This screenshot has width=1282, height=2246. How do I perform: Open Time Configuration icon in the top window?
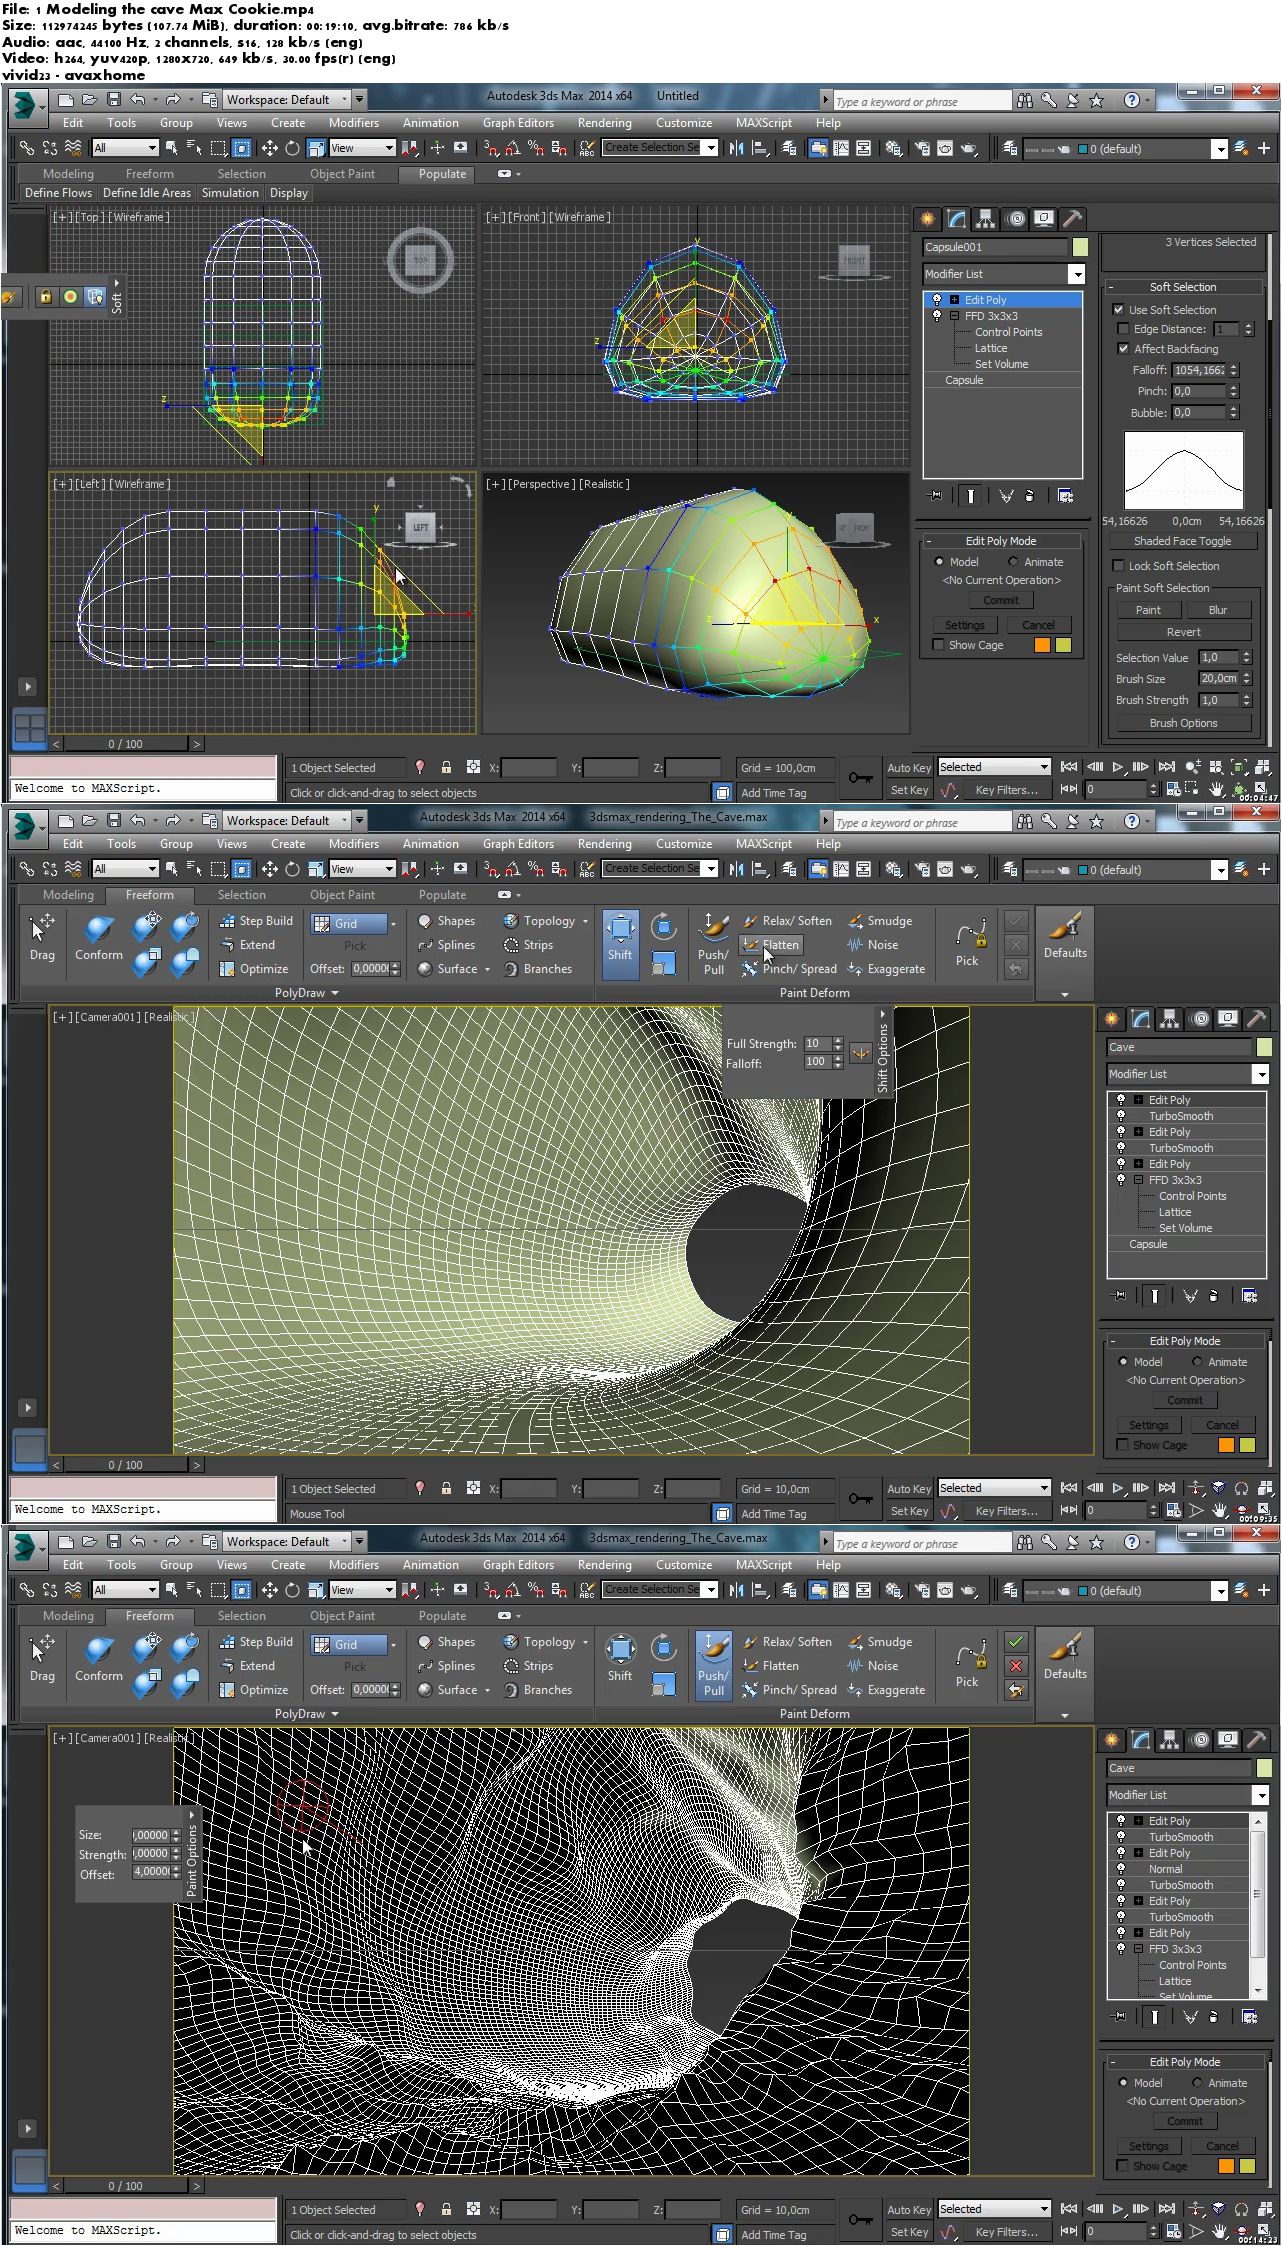1173,790
